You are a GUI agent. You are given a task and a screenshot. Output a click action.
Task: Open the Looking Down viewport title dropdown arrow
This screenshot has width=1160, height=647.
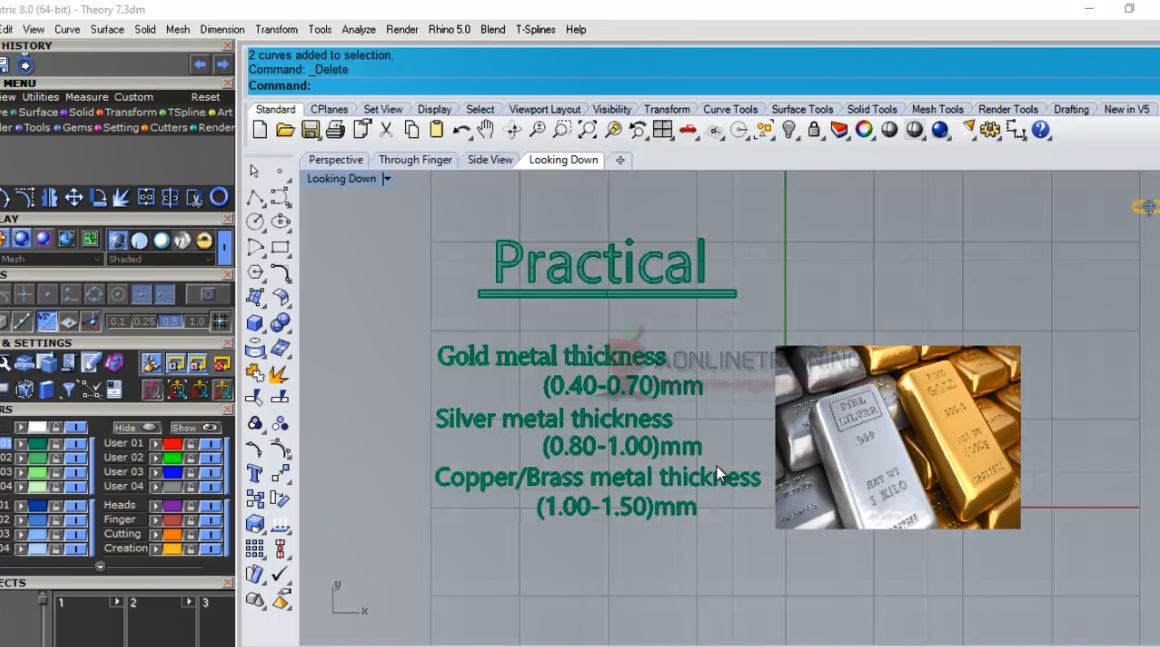387,179
